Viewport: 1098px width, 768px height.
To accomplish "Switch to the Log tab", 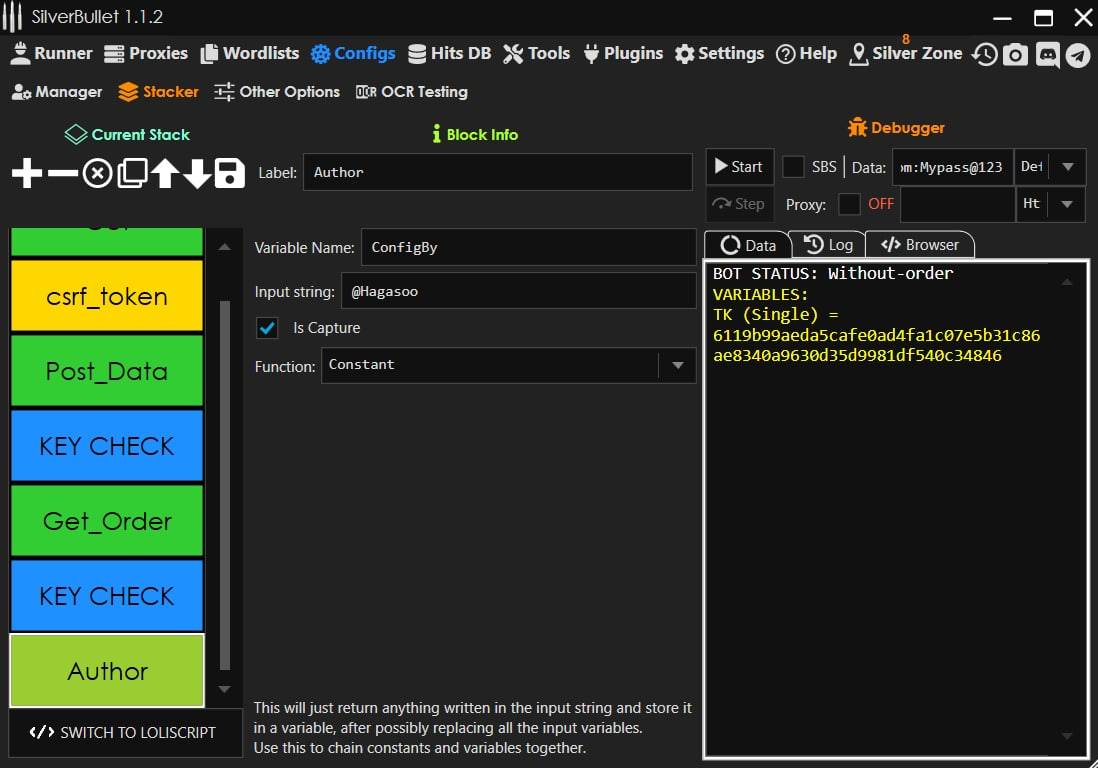I will pyautogui.click(x=828, y=245).
